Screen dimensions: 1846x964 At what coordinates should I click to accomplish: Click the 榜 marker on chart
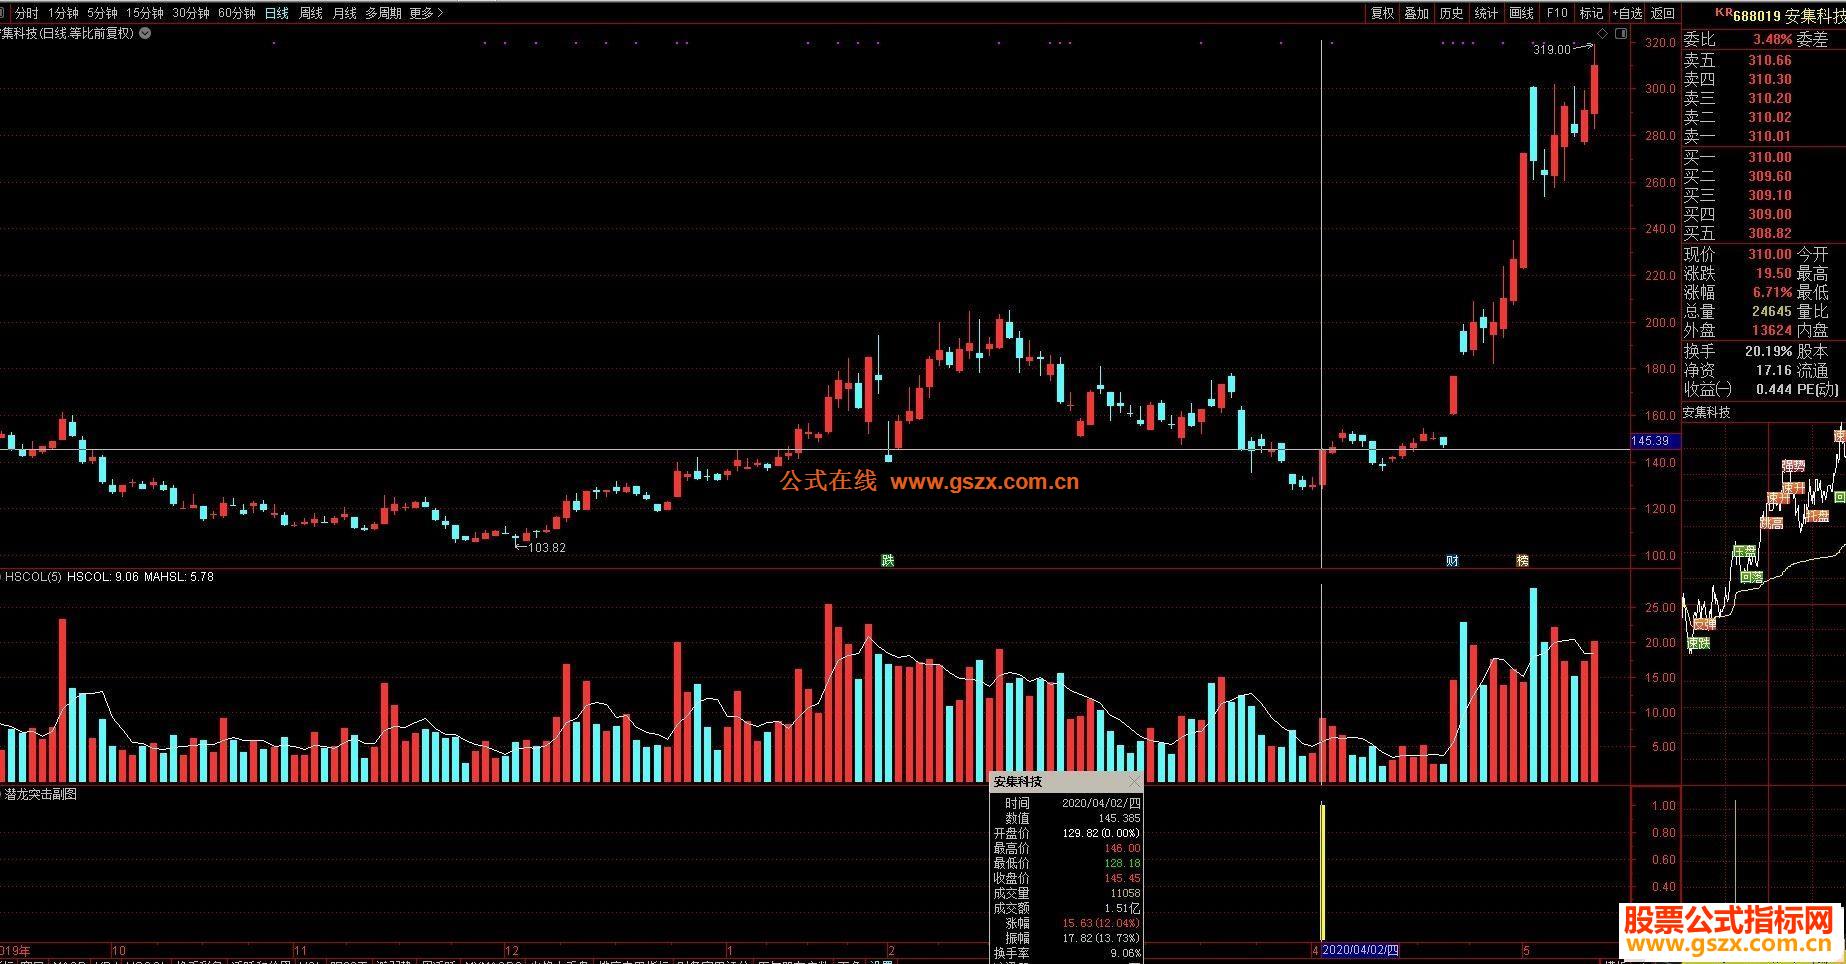coord(1522,560)
